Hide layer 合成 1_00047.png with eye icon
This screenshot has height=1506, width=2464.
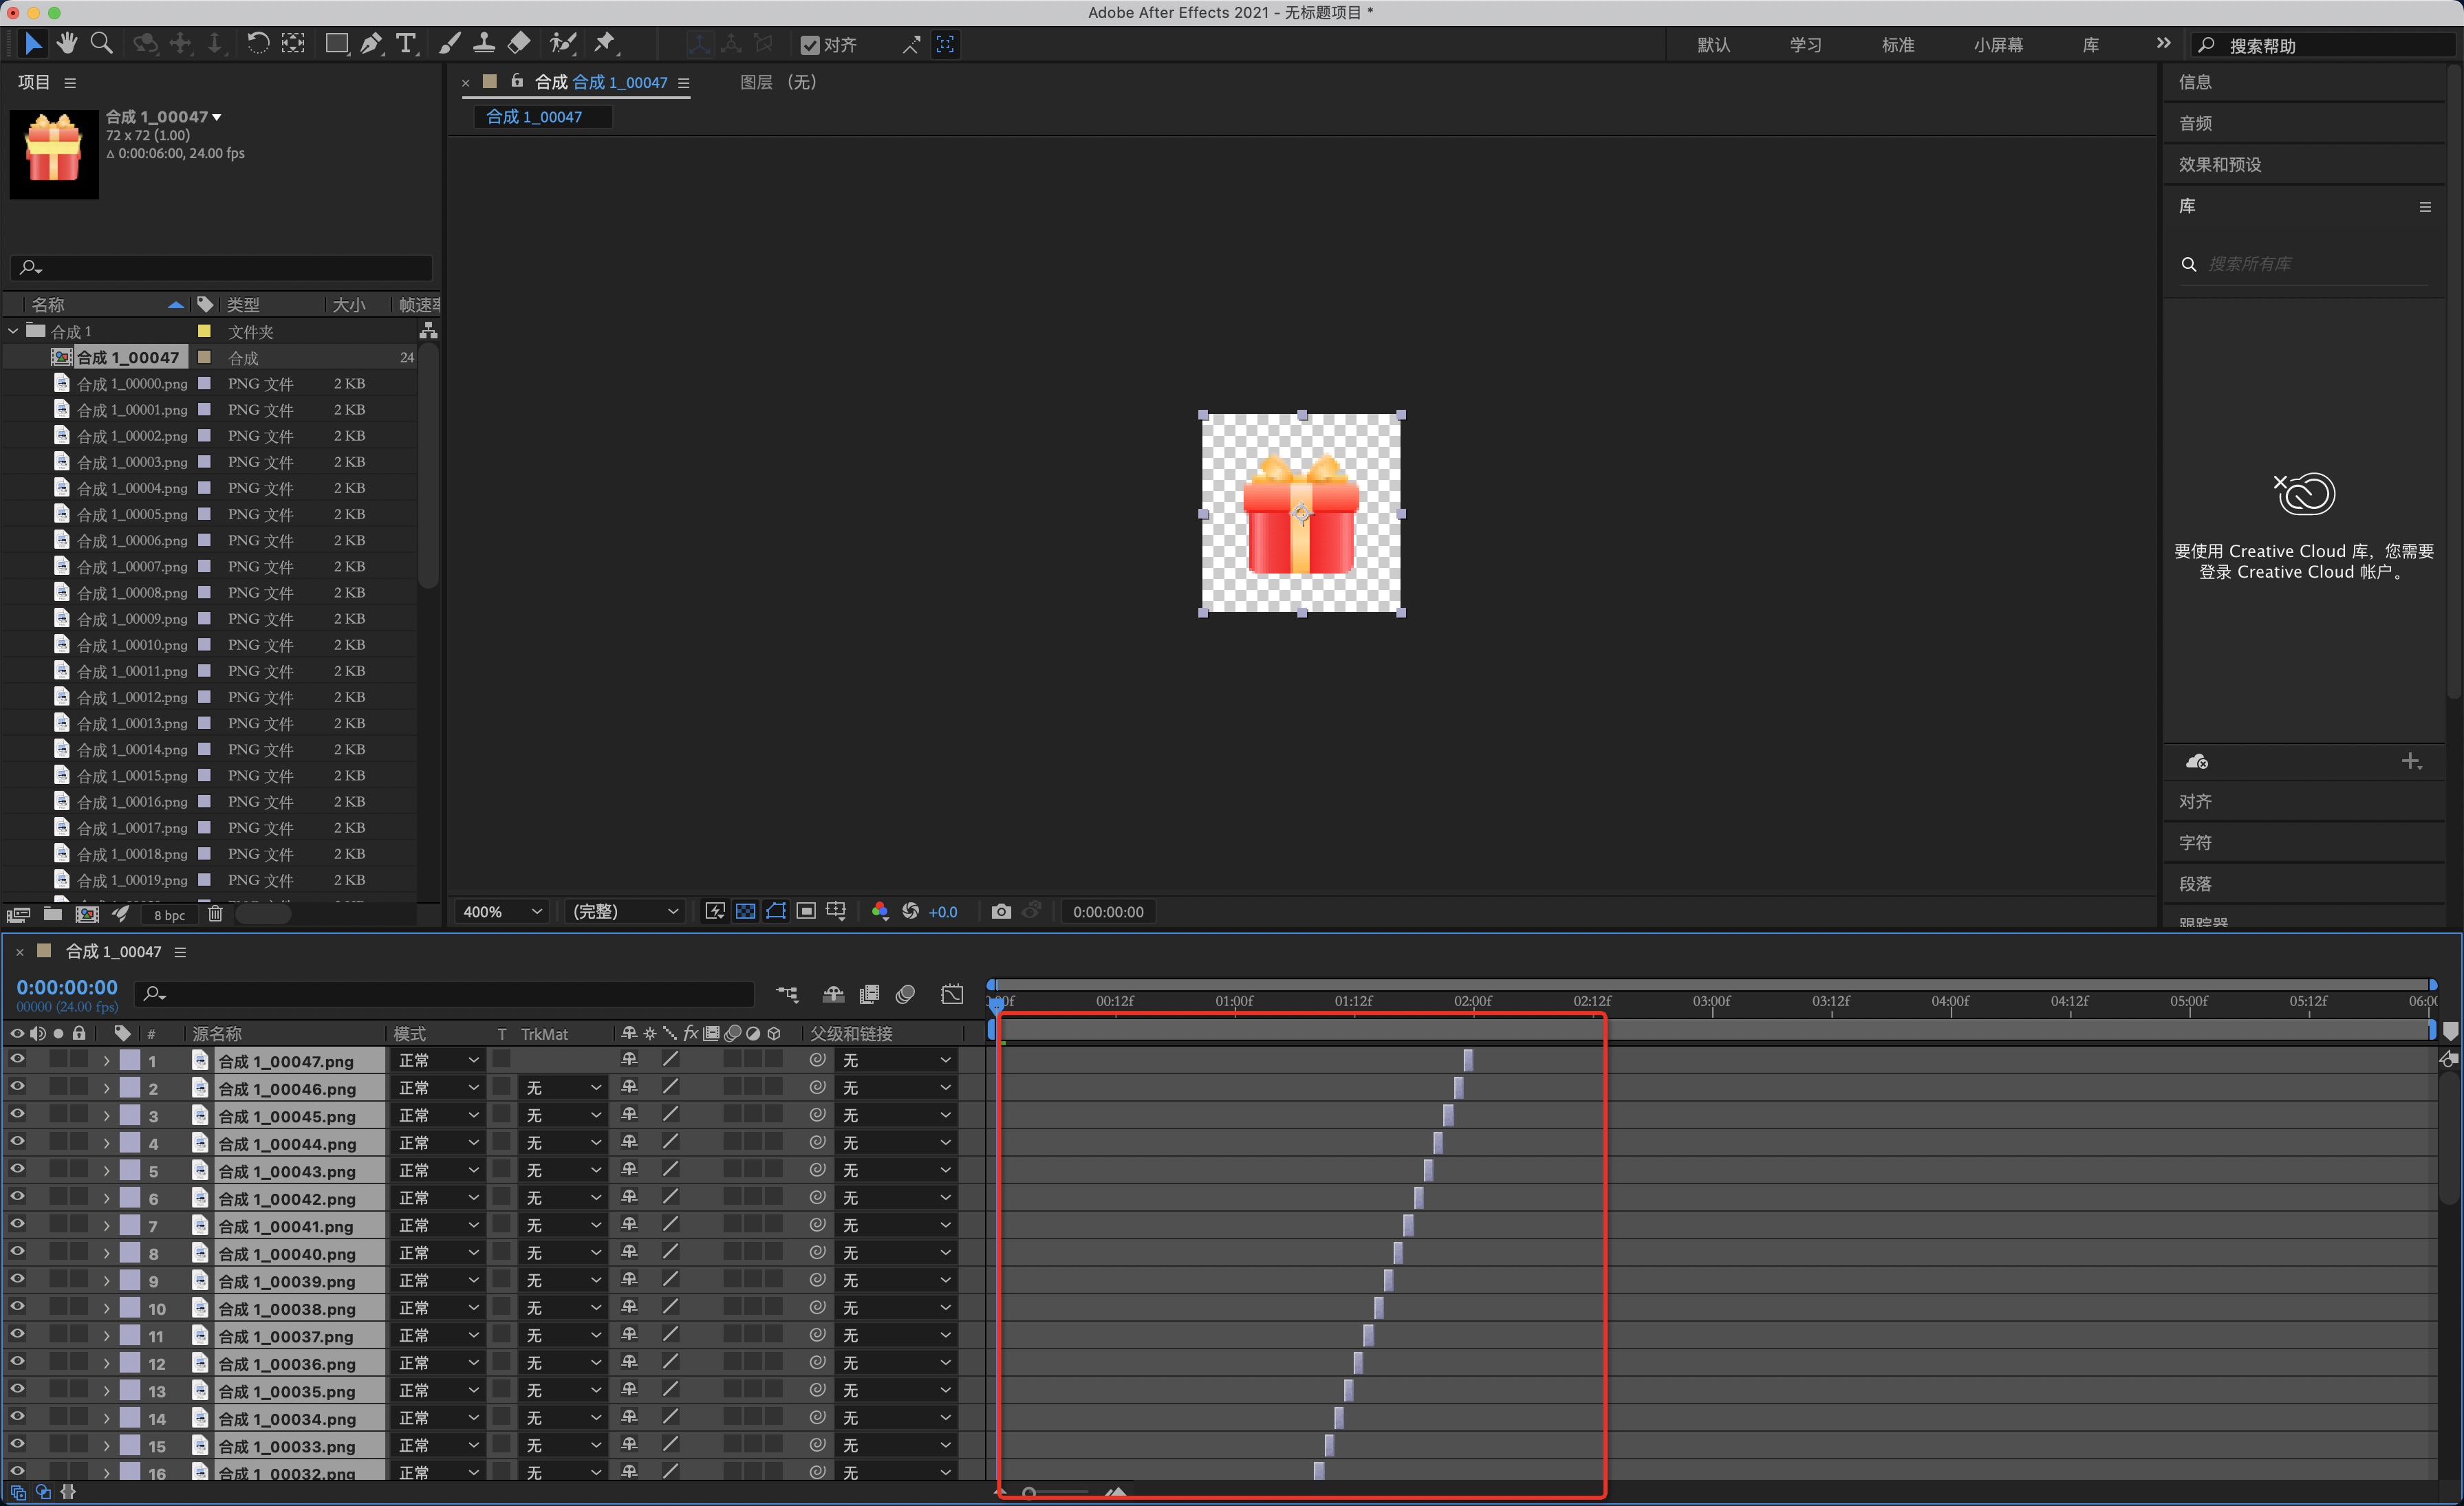17,1059
